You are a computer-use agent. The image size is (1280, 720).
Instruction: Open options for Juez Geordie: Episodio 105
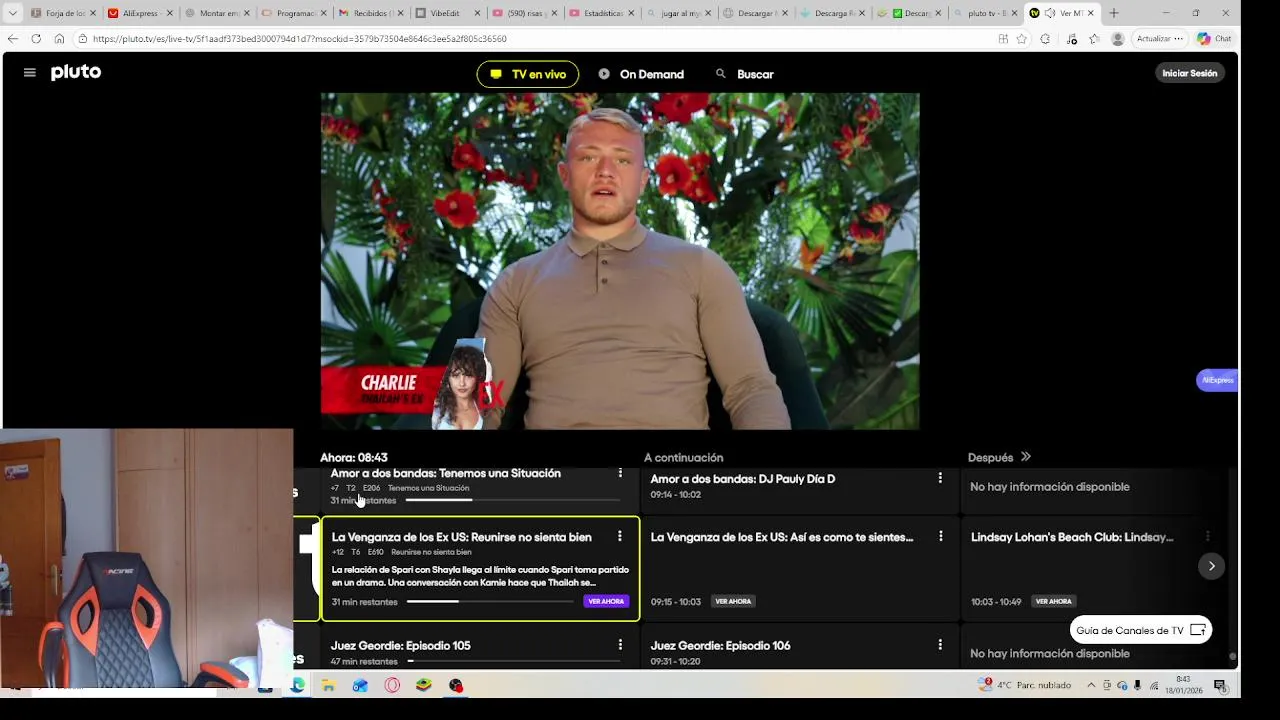pyautogui.click(x=620, y=645)
